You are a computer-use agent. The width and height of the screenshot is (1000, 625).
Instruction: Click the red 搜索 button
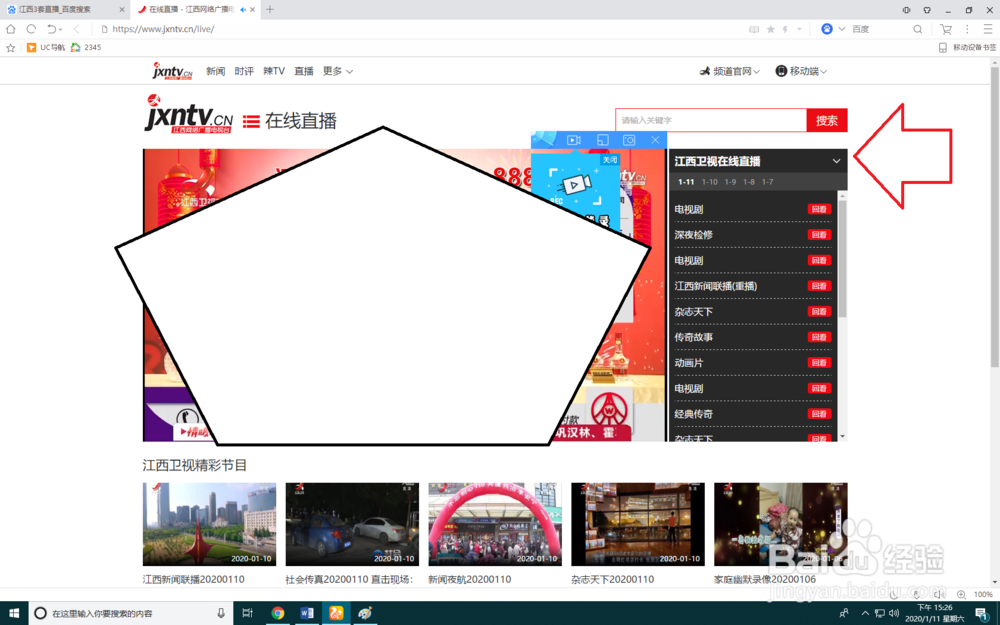(x=827, y=120)
